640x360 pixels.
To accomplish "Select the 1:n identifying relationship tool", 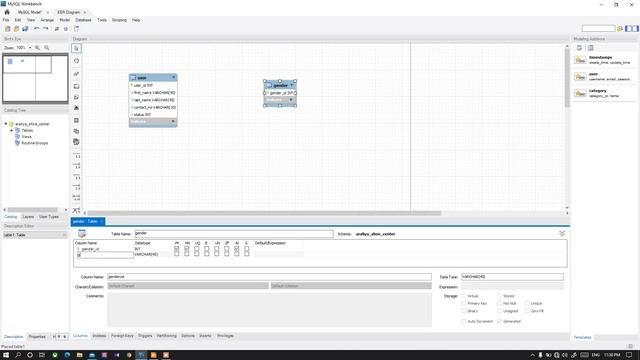I will [x=76, y=187].
